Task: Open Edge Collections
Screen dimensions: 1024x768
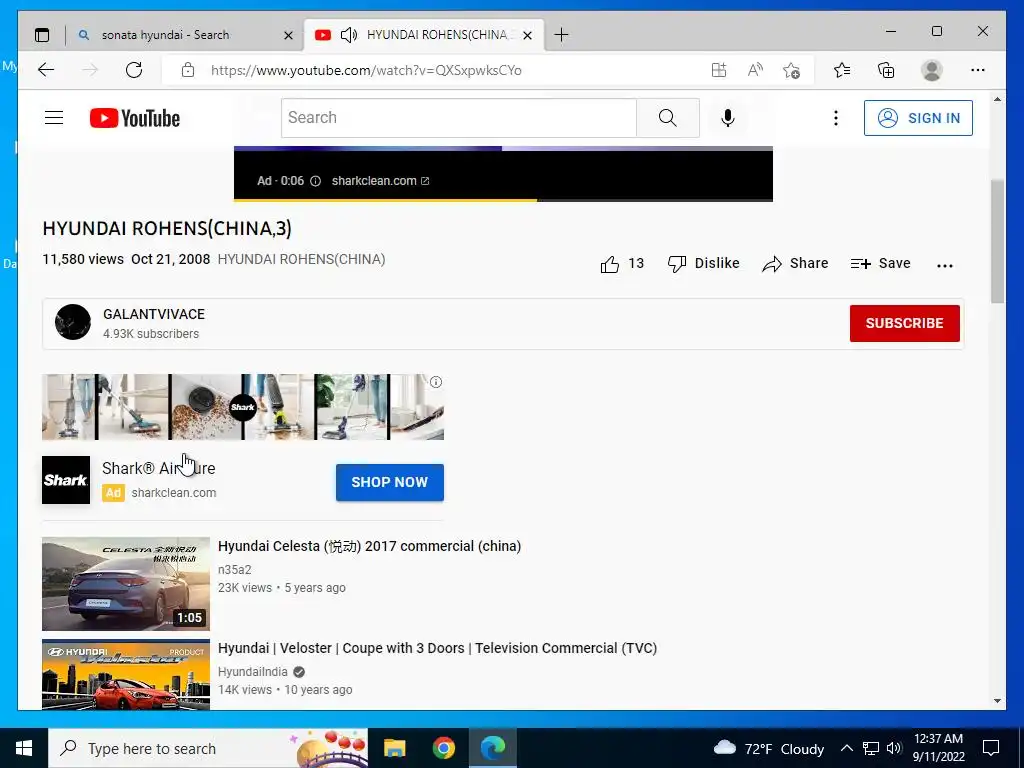Action: click(886, 70)
